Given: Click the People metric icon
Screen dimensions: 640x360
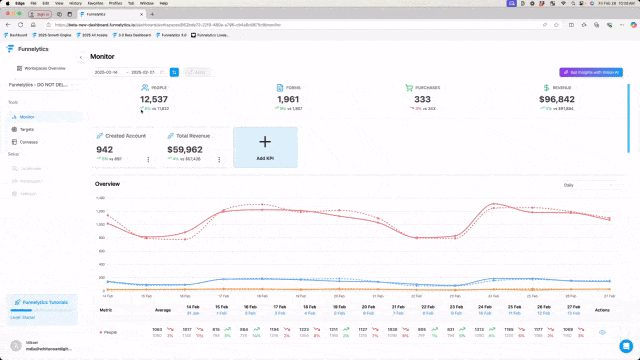Looking at the screenshot, I should (145, 88).
